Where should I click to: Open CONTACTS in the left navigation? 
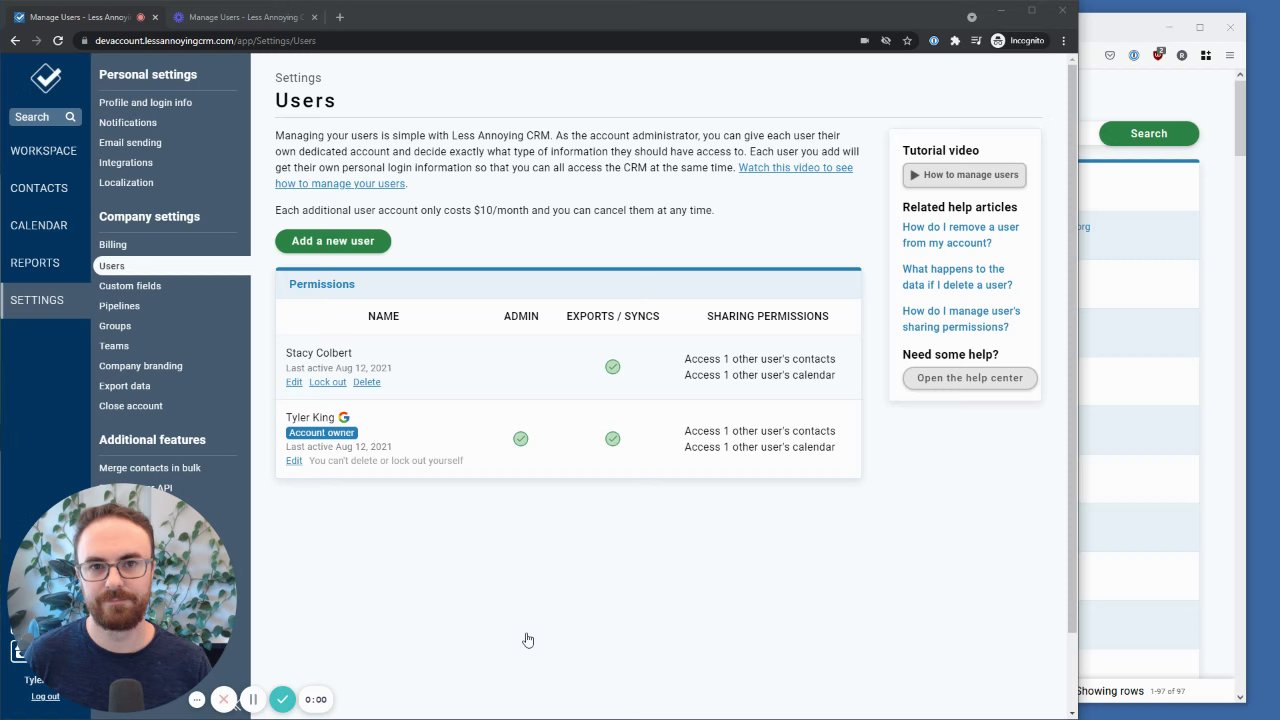click(x=39, y=188)
